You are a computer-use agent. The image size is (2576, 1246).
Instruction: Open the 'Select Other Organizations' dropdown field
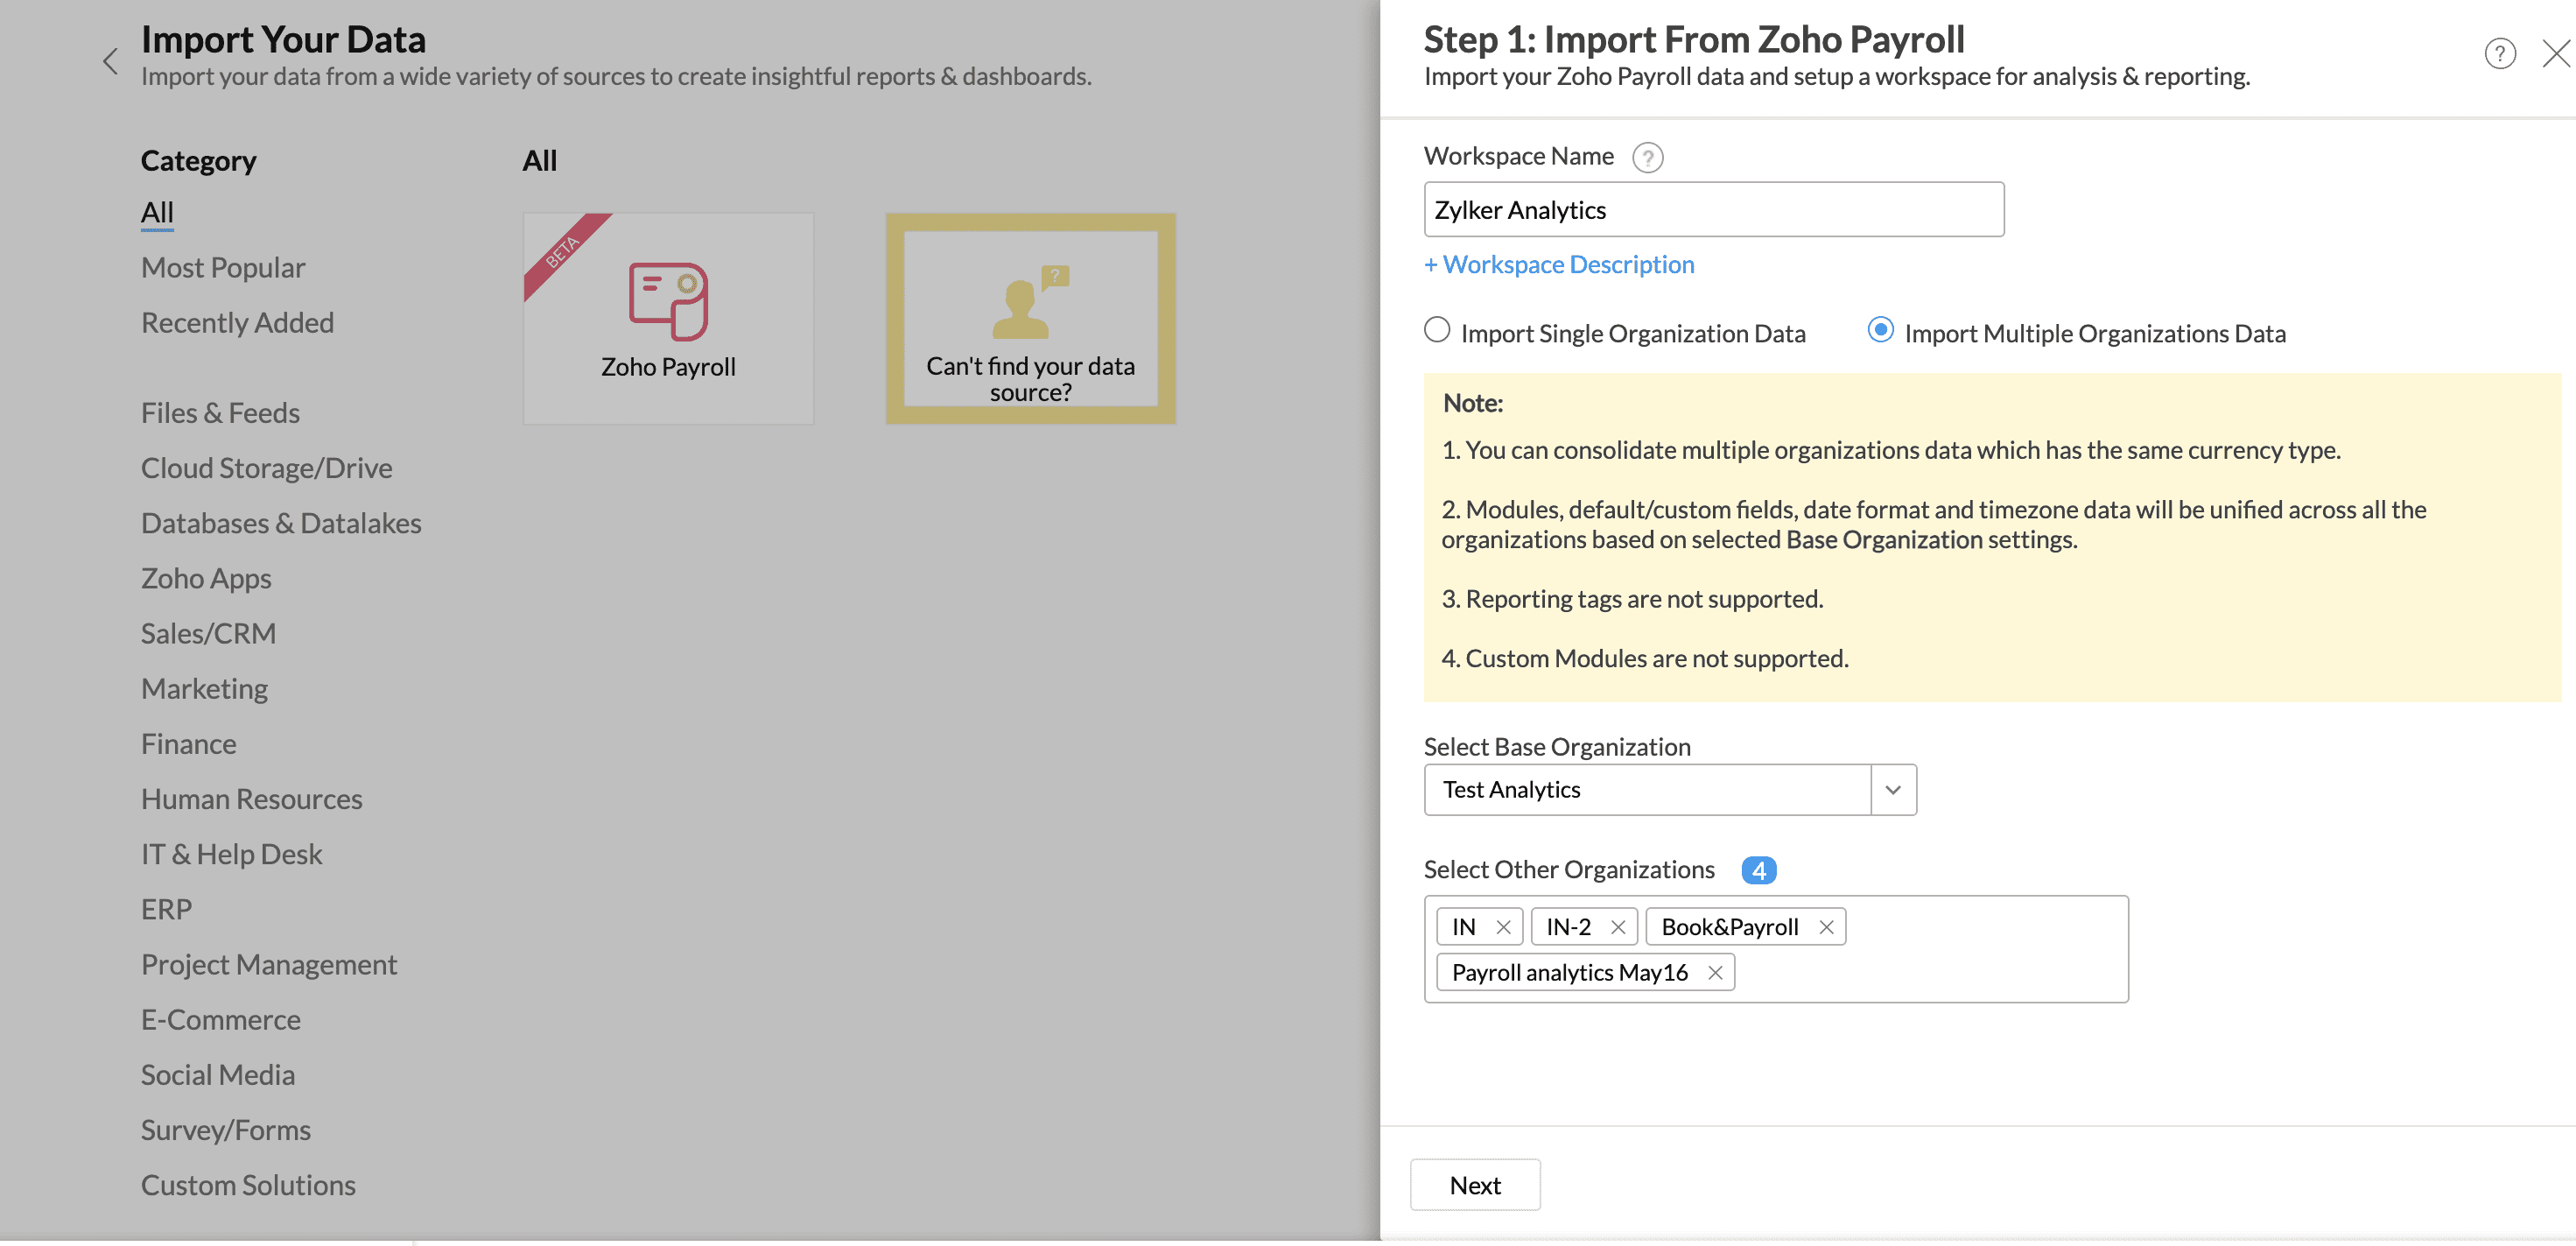click(x=1971, y=947)
